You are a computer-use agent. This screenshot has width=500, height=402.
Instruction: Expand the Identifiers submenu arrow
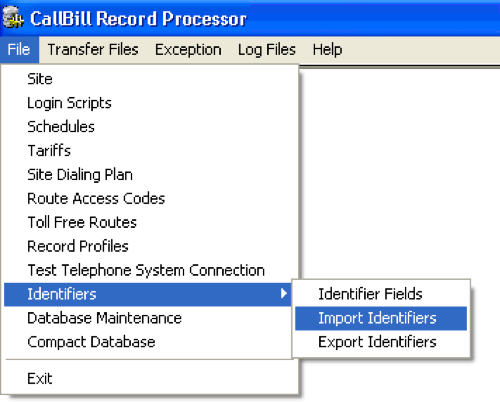pos(284,294)
